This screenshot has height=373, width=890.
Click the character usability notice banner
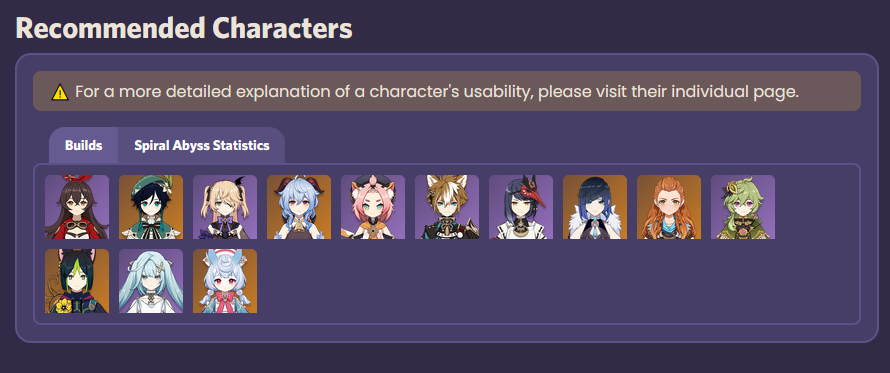[447, 91]
